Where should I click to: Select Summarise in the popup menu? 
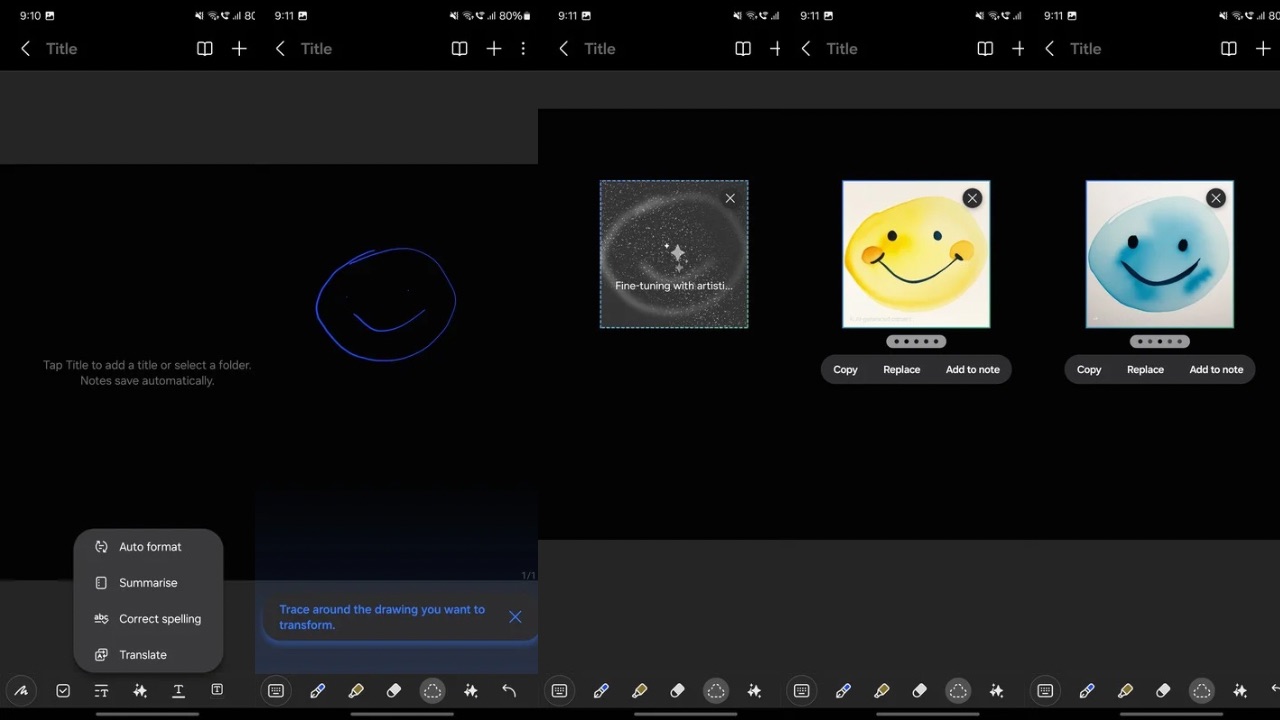(x=148, y=583)
